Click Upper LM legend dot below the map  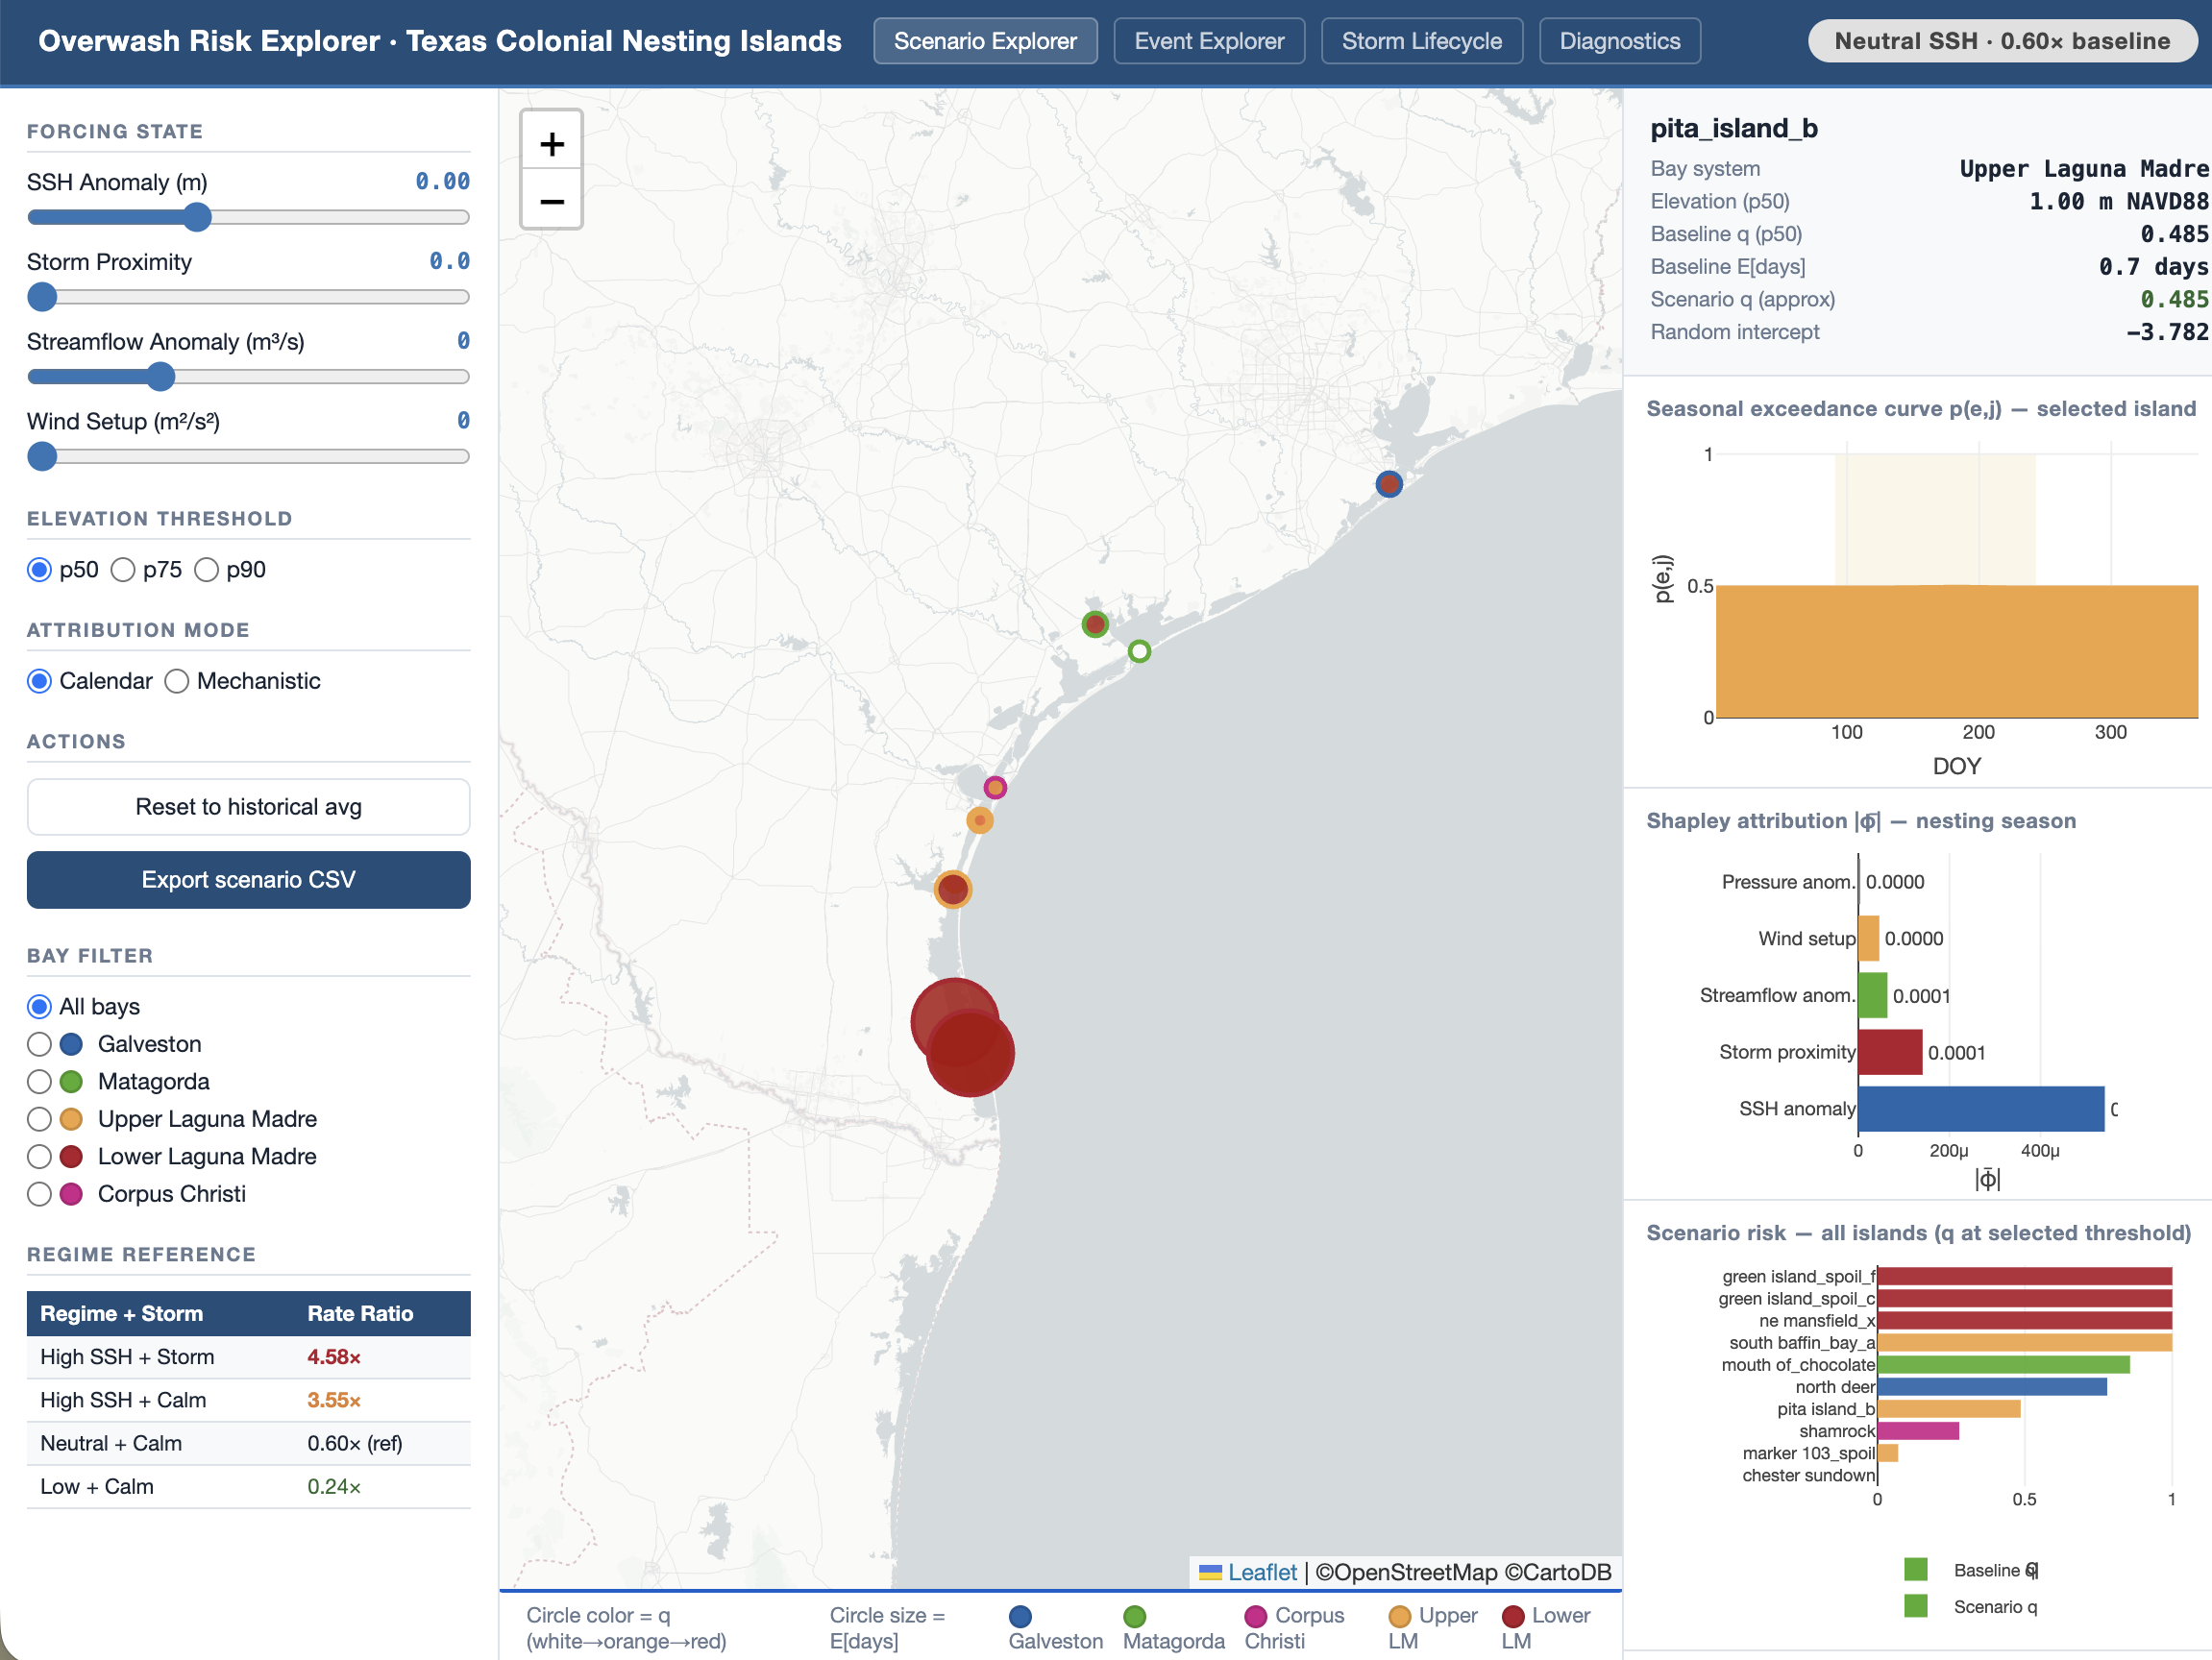point(1400,1616)
